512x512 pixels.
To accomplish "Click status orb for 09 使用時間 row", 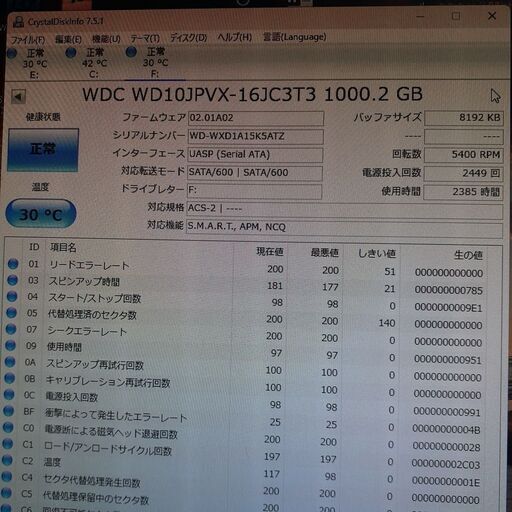I will pyautogui.click(x=10, y=345).
